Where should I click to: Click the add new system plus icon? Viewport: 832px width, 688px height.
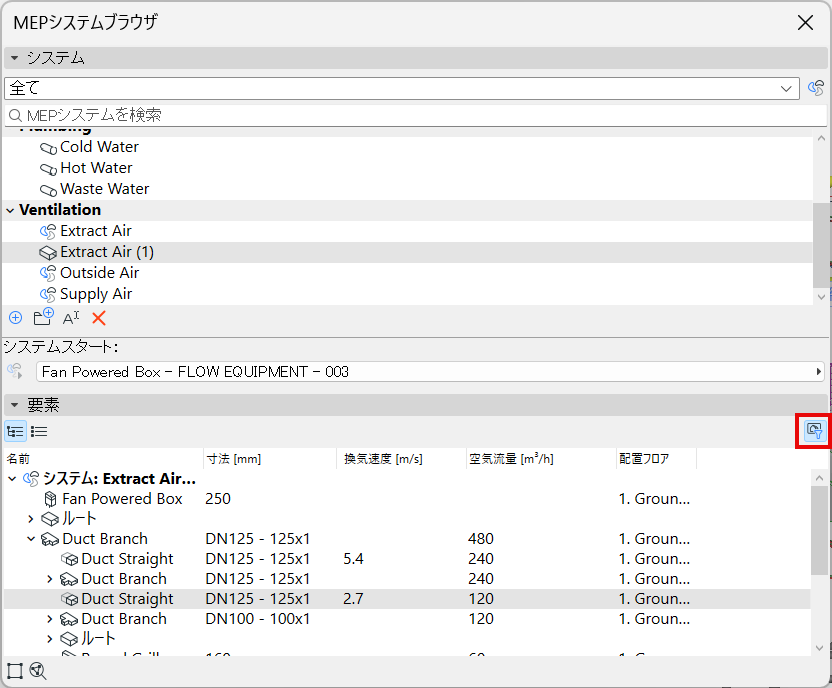(15, 318)
